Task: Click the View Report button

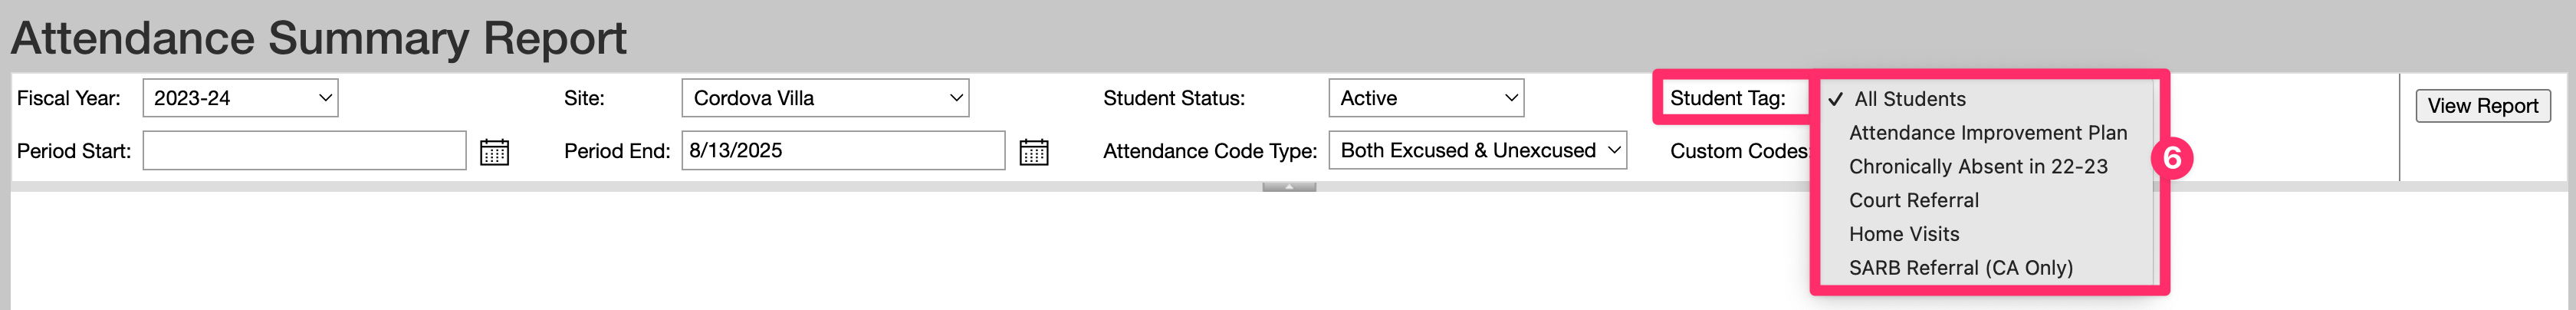Action: (x=2482, y=106)
